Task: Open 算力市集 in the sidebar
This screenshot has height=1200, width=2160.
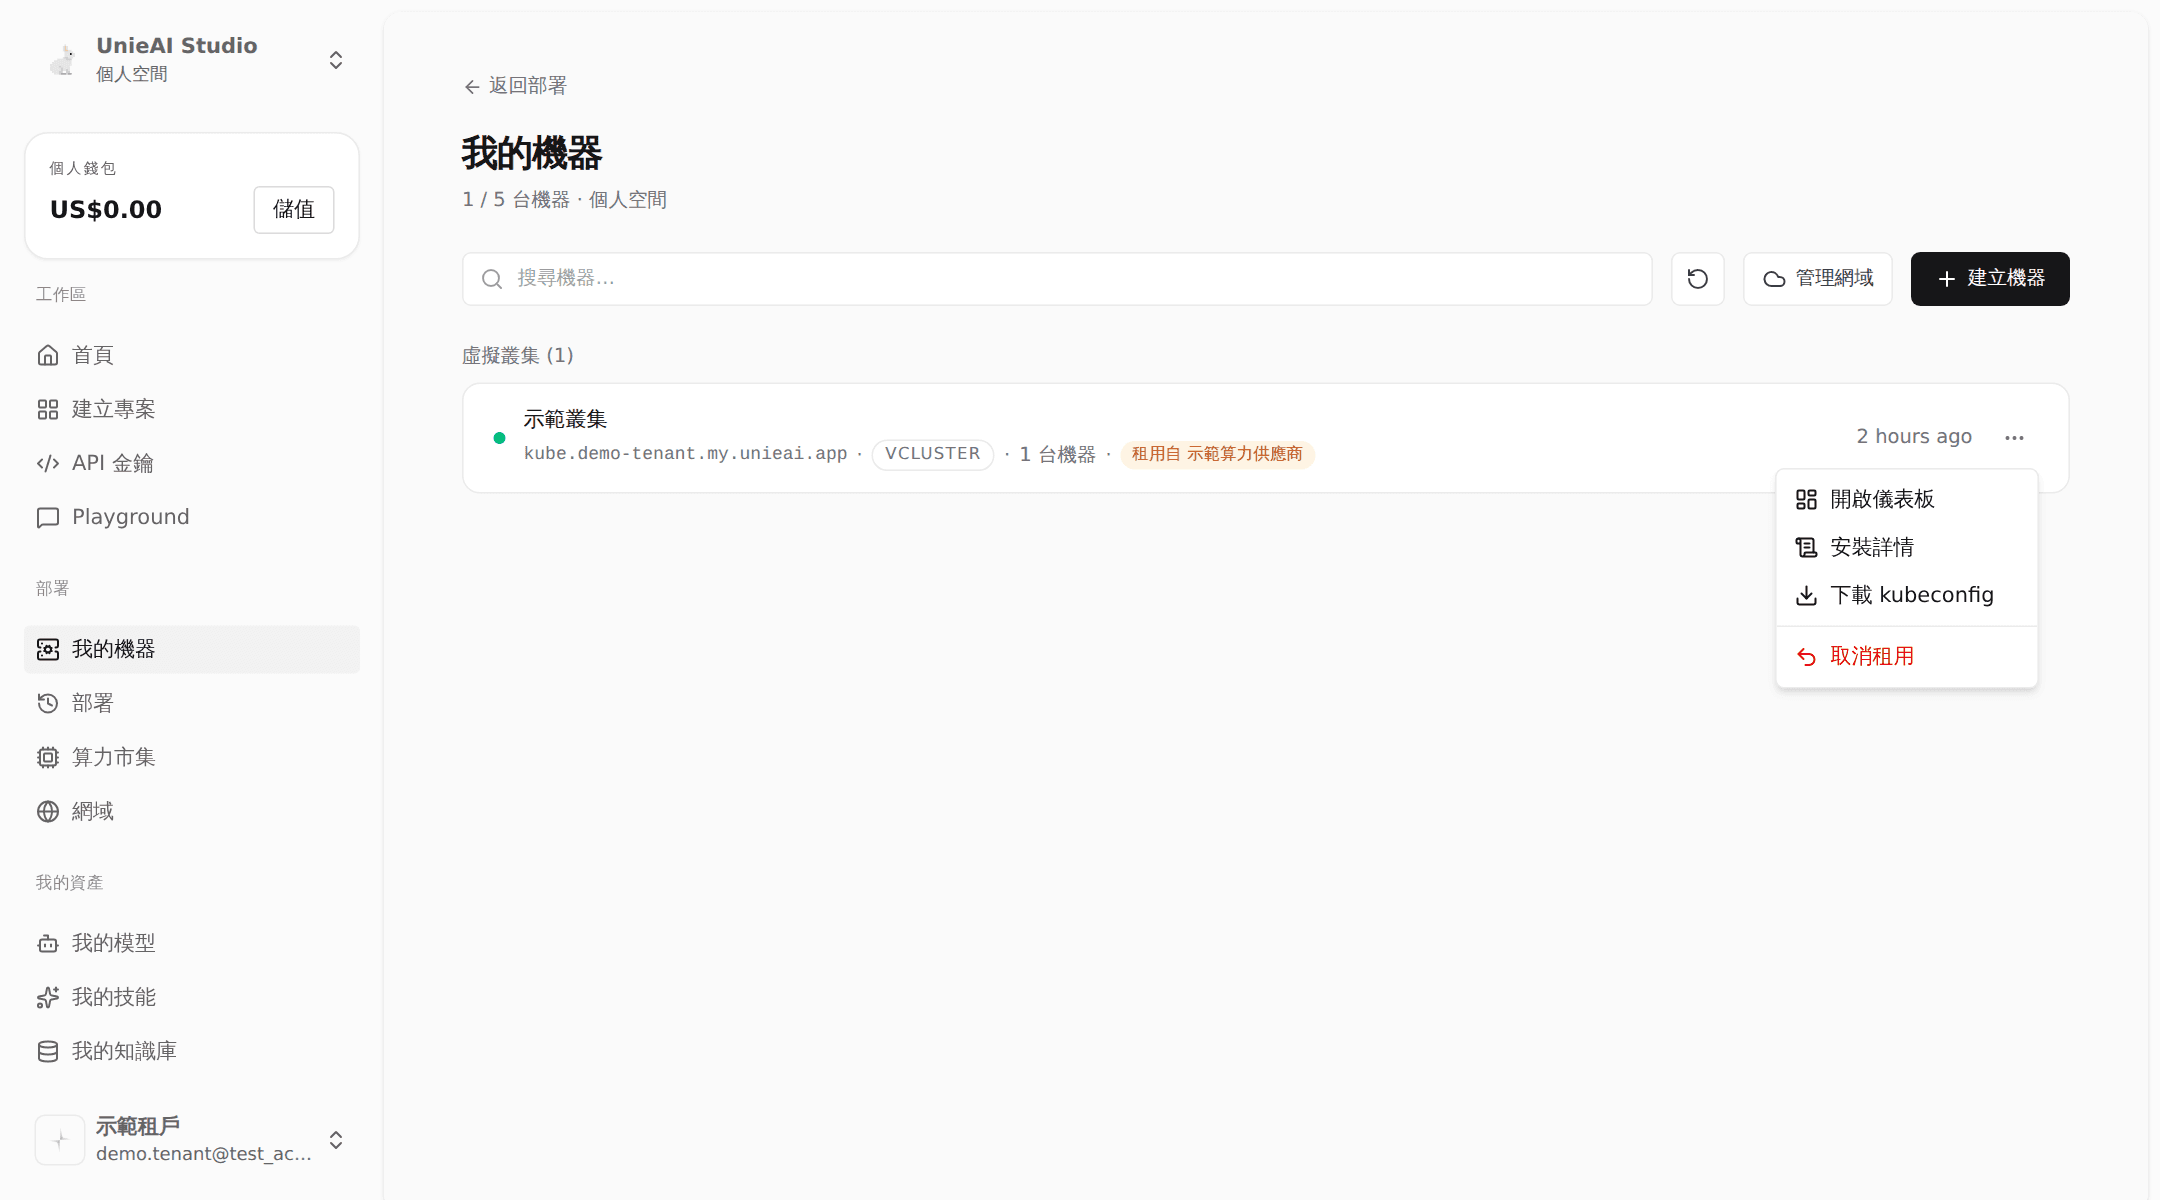Action: tap(192, 757)
